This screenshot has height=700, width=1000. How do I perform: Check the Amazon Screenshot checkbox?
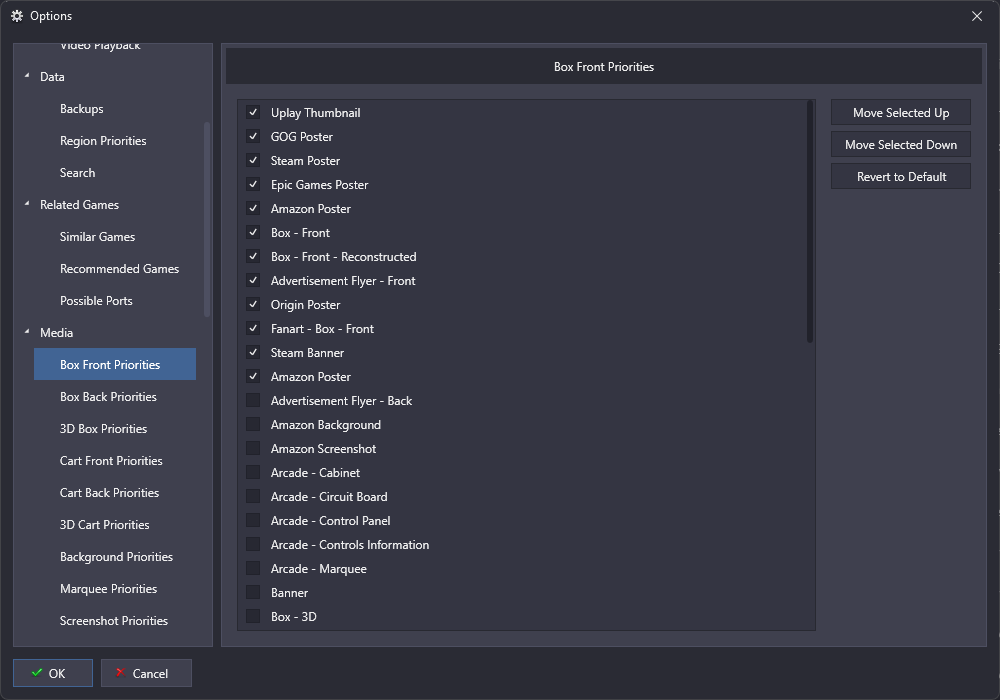pos(253,448)
